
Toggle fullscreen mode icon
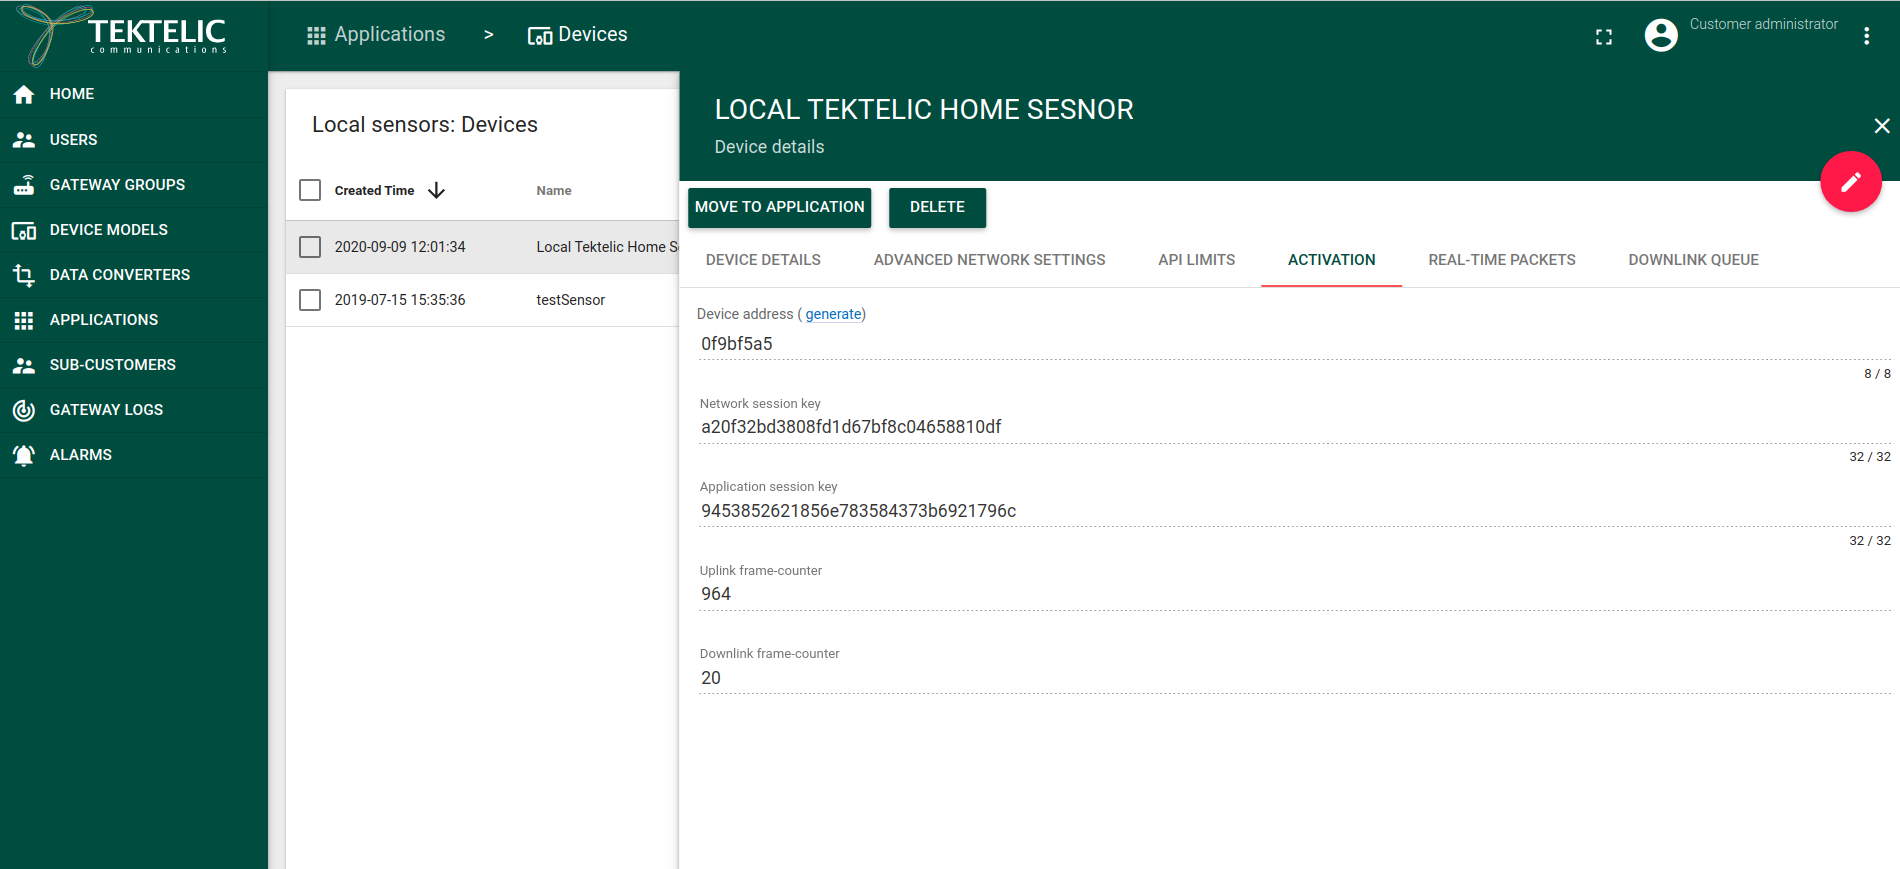tap(1604, 37)
